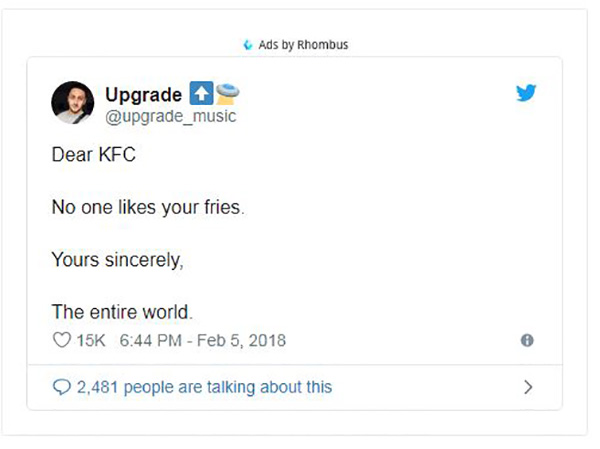Click the Rhombus ads logo icon

[x=248, y=45]
